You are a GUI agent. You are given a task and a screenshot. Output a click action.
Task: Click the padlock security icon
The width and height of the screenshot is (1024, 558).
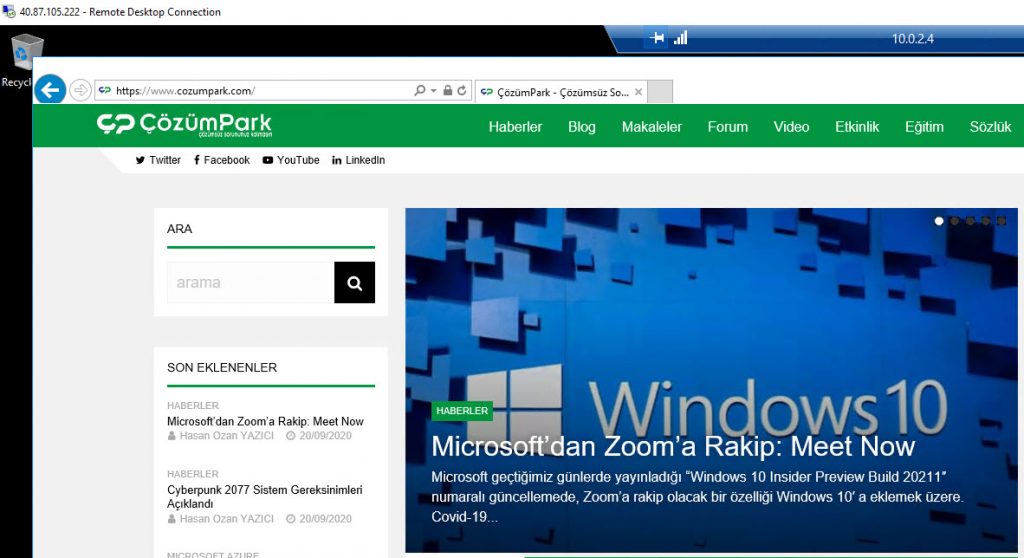click(447, 90)
